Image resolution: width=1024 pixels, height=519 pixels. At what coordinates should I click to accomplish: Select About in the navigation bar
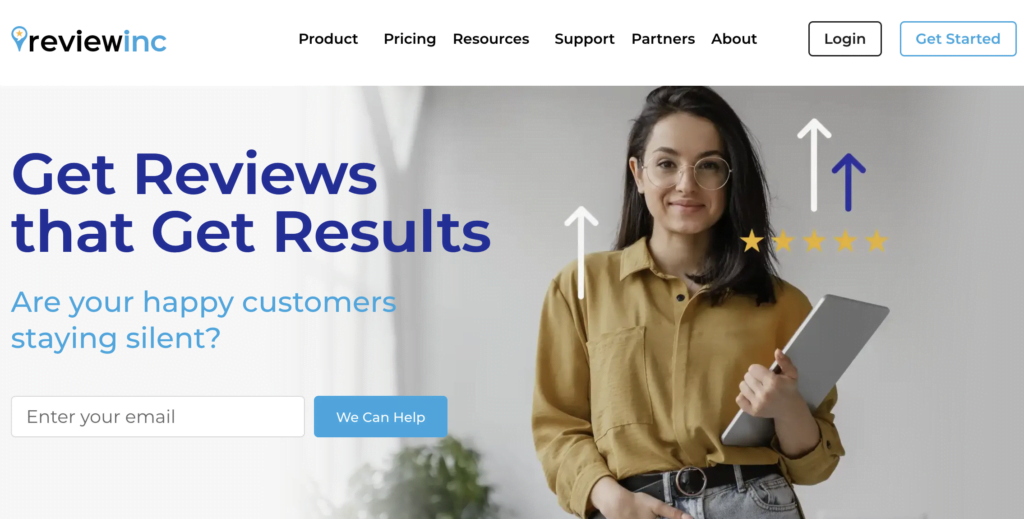pyautogui.click(x=734, y=39)
